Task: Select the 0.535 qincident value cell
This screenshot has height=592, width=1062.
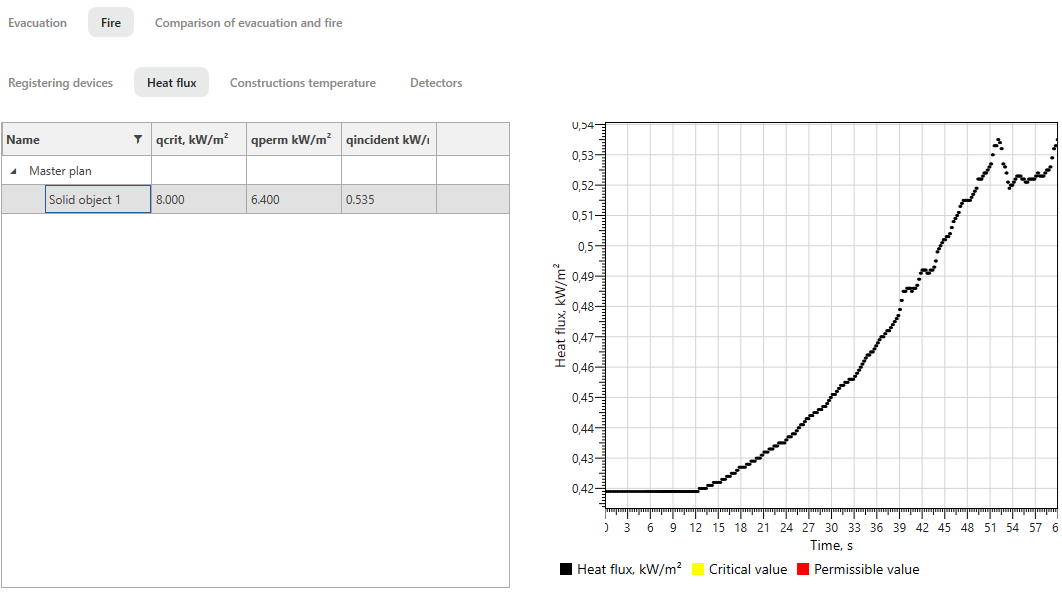Action: pyautogui.click(x=388, y=200)
